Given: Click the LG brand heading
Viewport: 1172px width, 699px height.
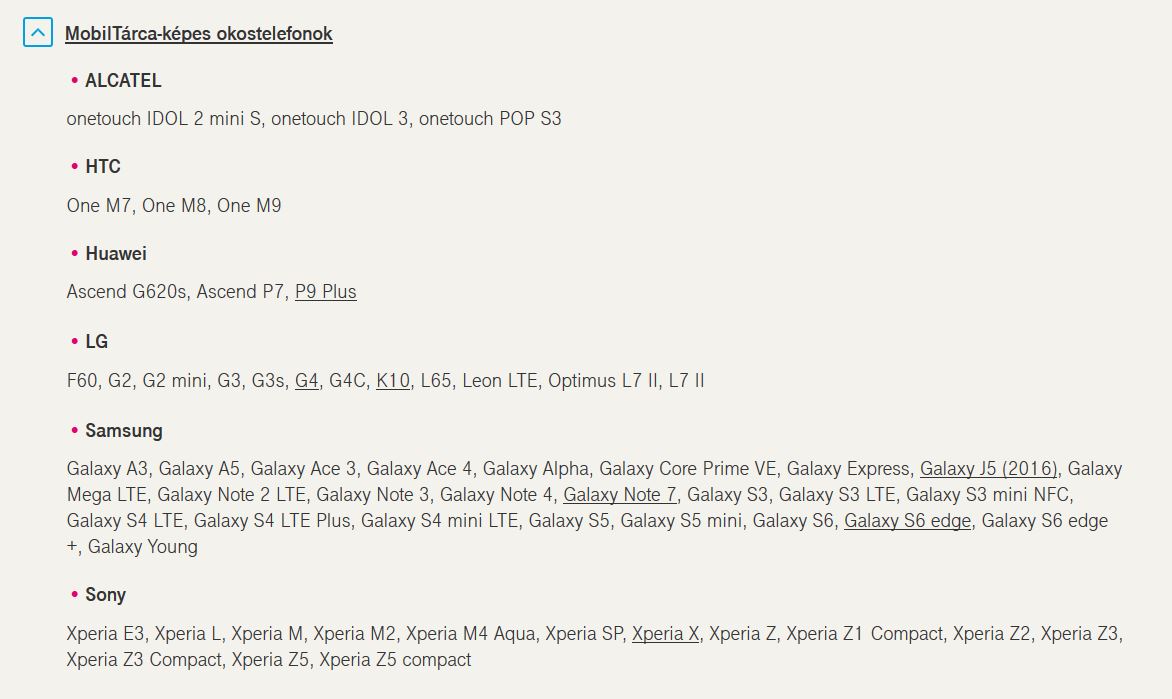Looking at the screenshot, I should (x=96, y=342).
